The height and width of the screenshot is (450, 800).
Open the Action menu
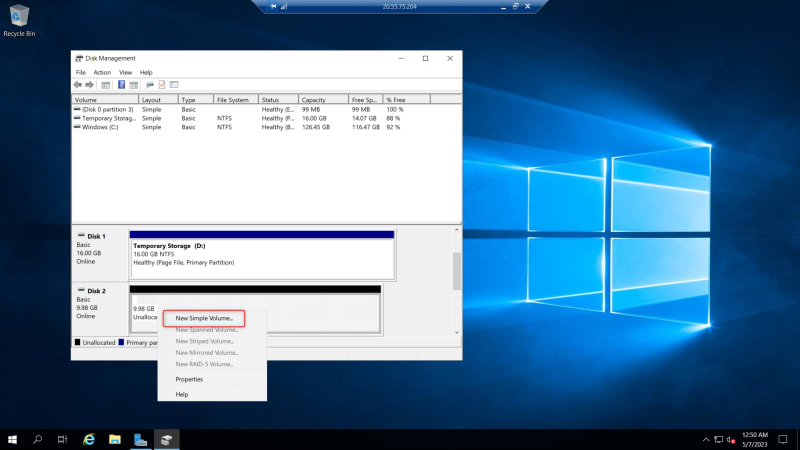(102, 72)
